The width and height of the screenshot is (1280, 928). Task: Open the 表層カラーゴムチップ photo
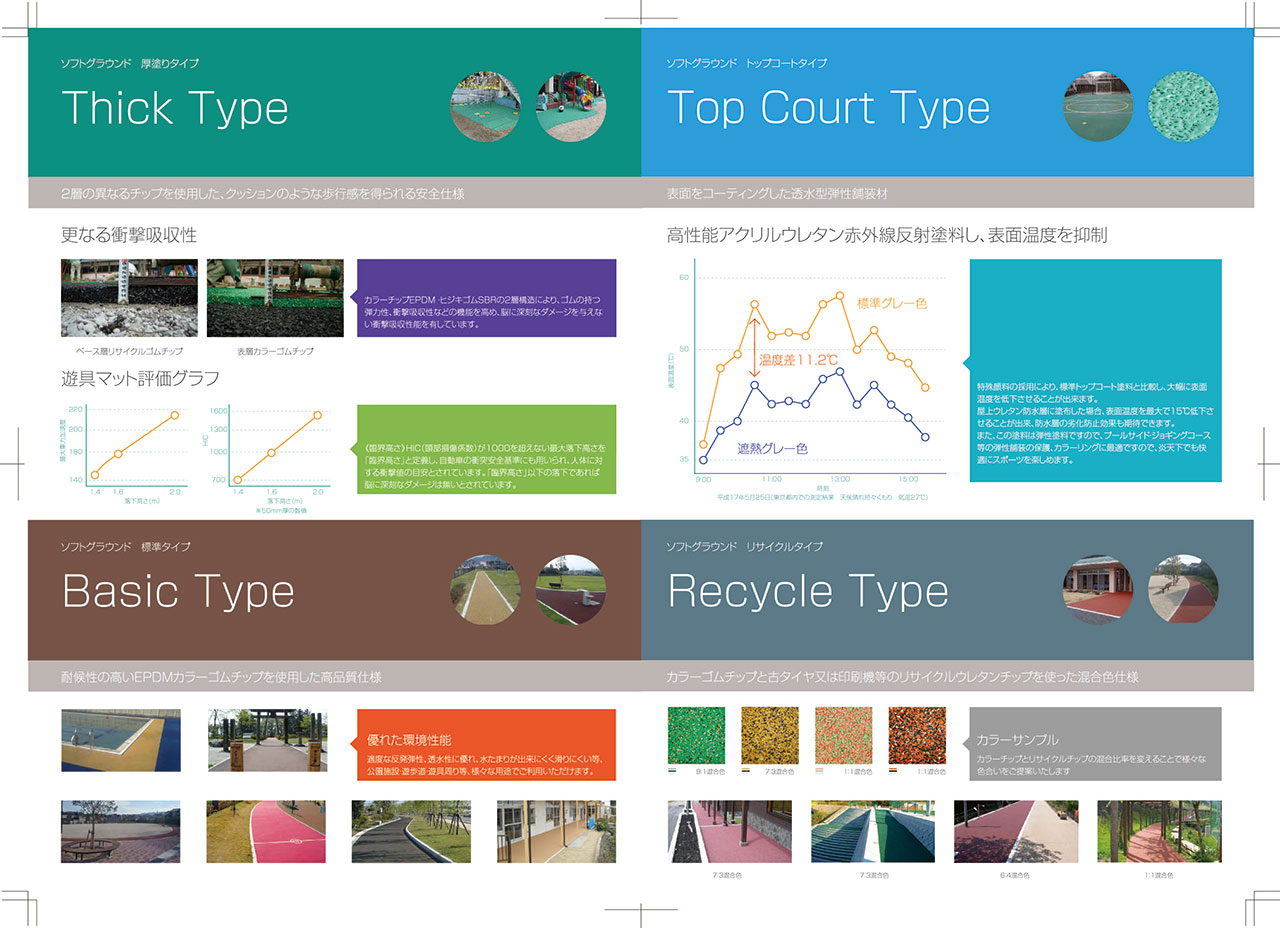pos(275,298)
